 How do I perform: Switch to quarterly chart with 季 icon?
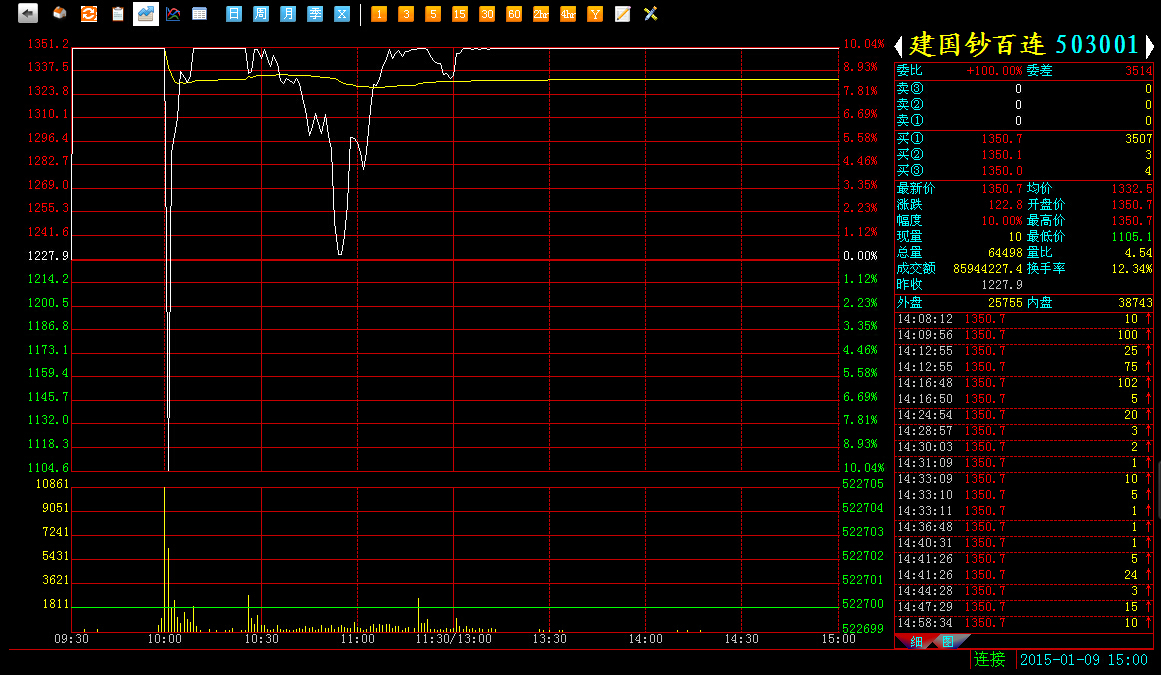coord(315,13)
